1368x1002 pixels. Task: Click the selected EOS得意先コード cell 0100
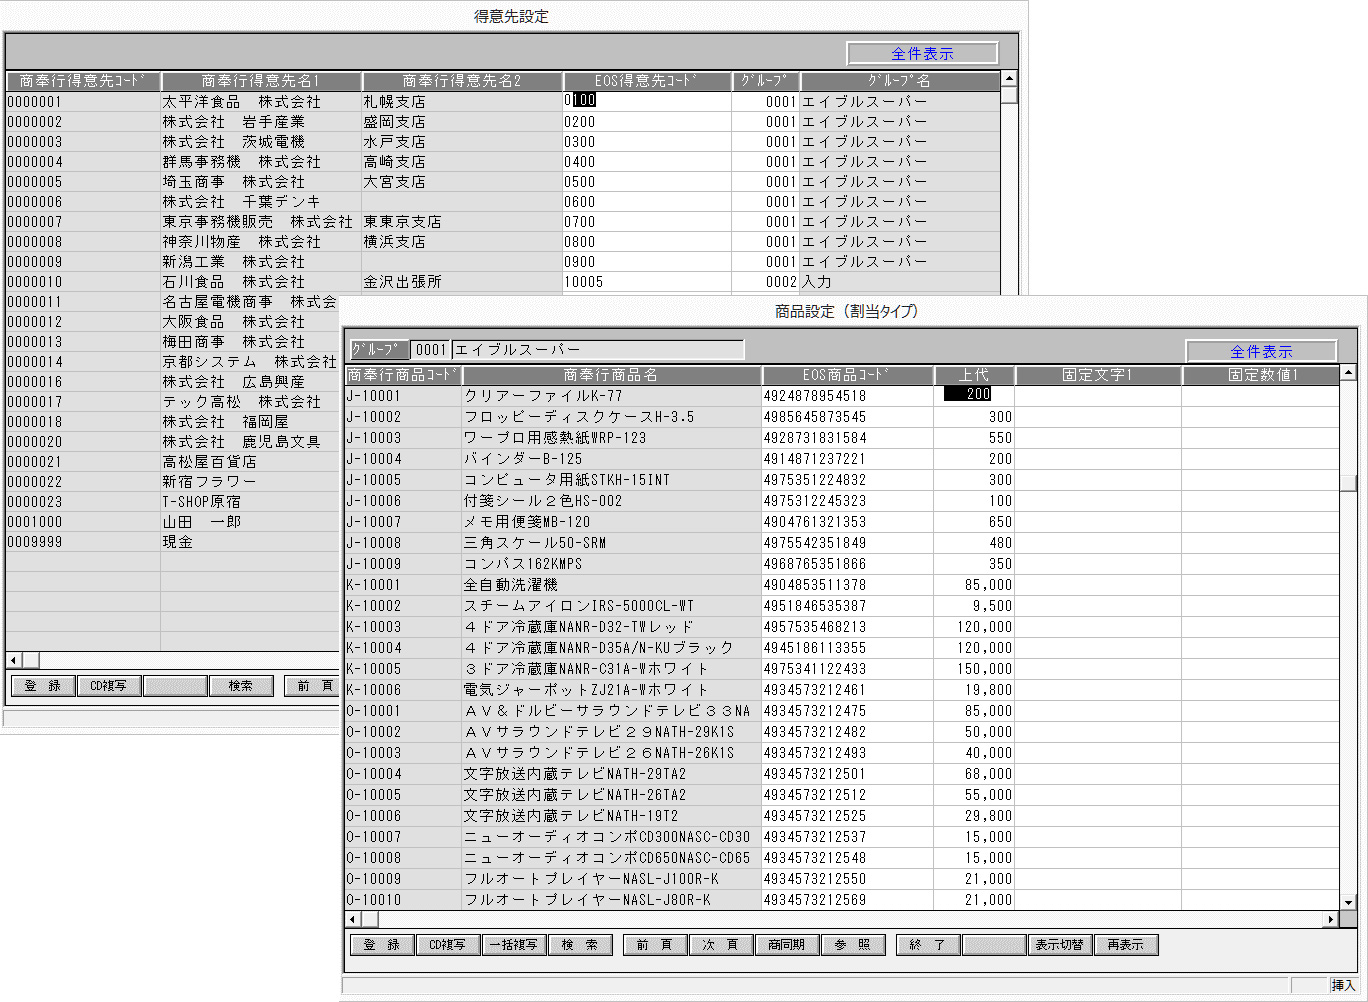[x=648, y=101]
